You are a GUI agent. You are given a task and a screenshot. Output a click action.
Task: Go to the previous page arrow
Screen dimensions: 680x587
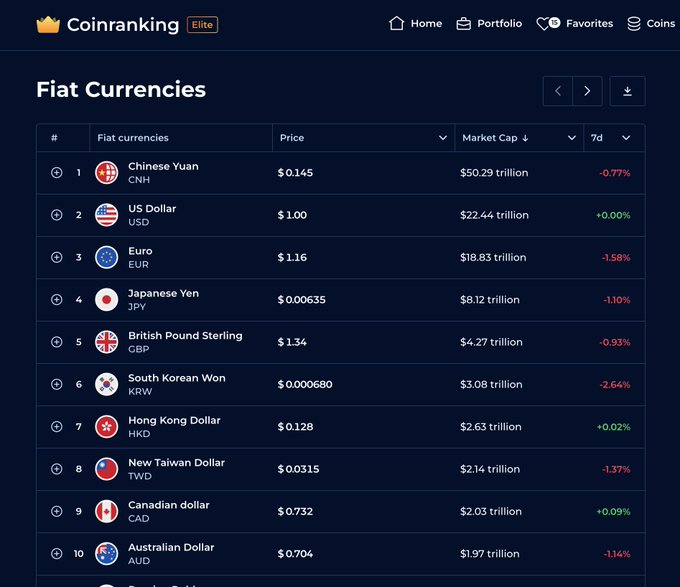[x=558, y=91]
